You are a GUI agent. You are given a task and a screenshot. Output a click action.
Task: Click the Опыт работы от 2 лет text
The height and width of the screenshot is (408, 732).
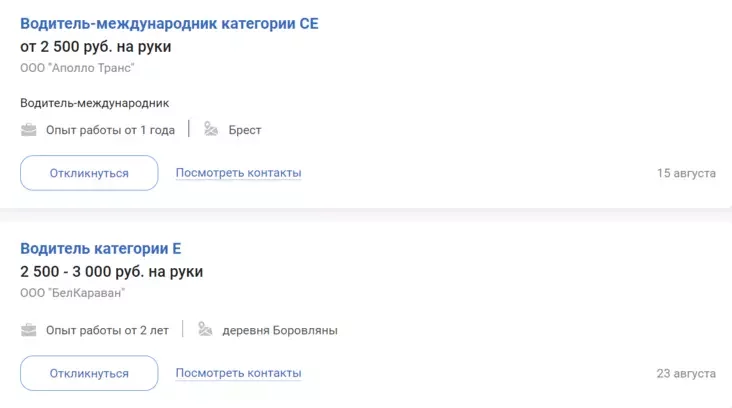[x=107, y=330]
